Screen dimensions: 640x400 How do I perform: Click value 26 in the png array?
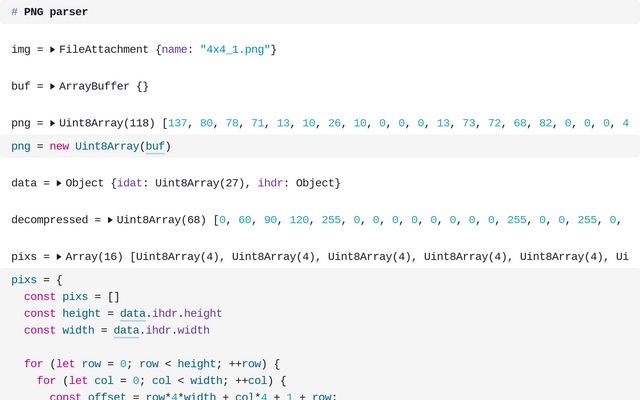pyautogui.click(x=334, y=123)
